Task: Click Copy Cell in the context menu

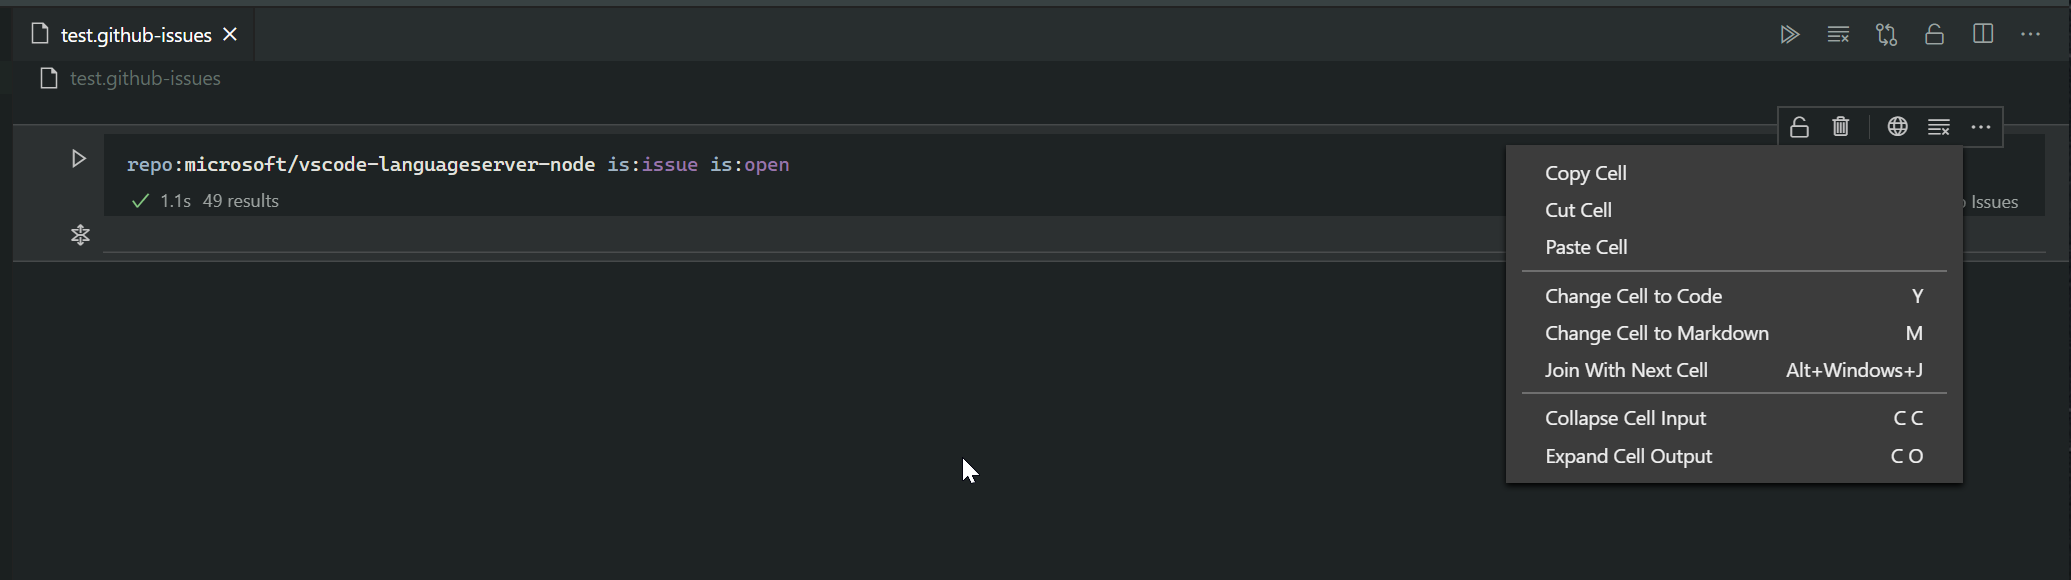Action: [1585, 173]
